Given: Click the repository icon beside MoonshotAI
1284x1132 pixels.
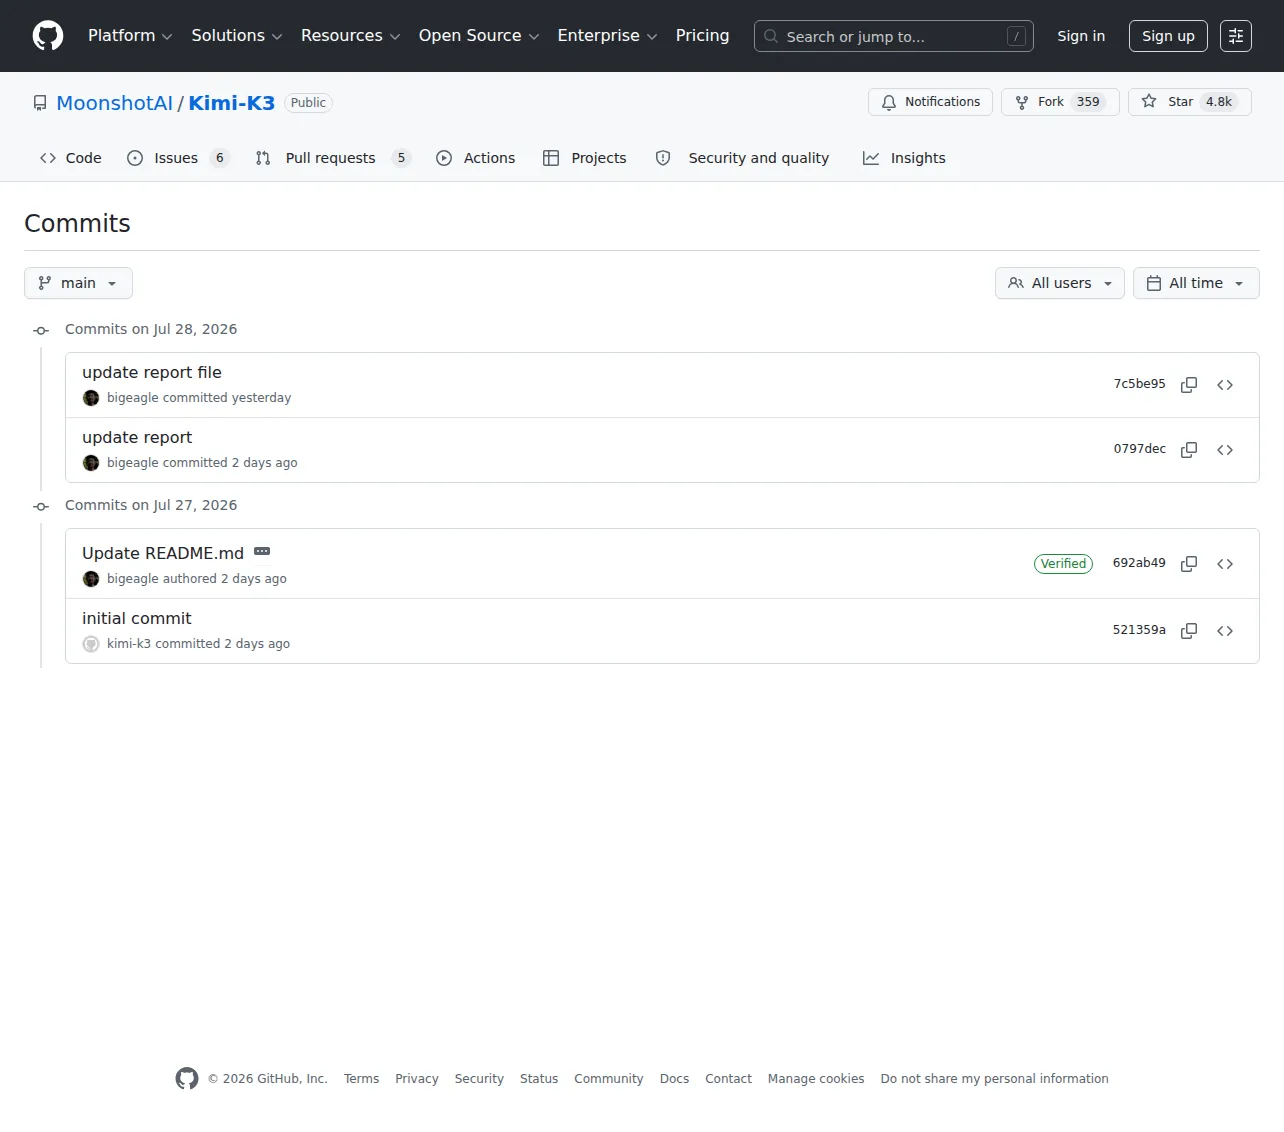Looking at the screenshot, I should (x=40, y=103).
